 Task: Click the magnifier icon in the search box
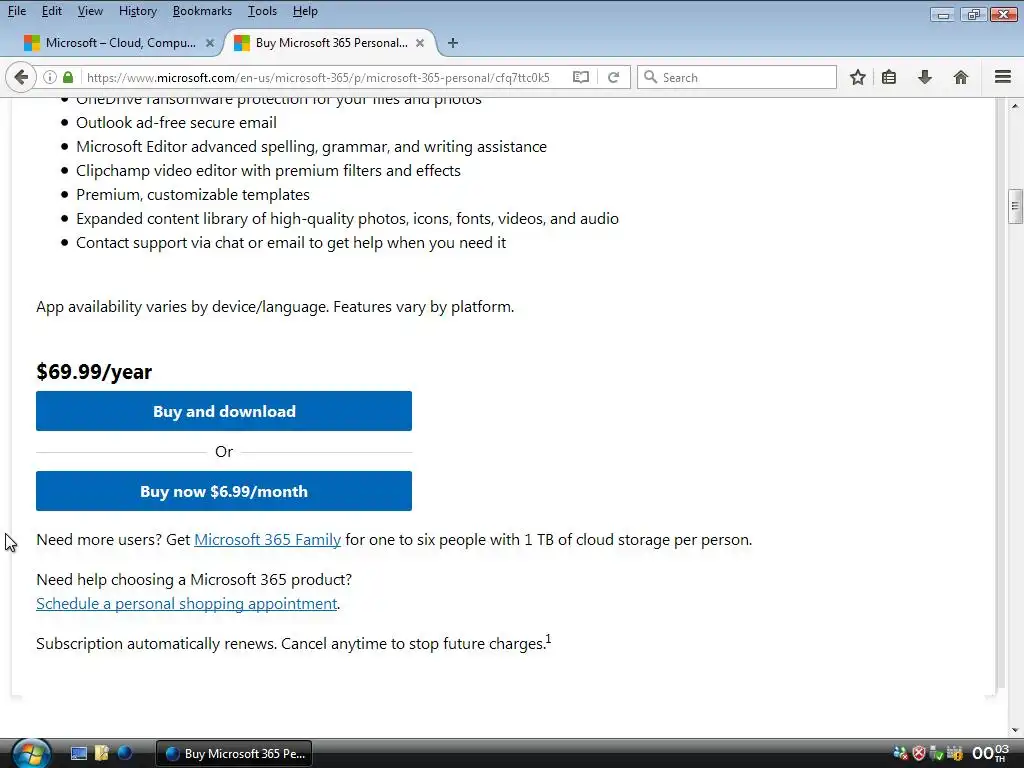click(x=650, y=77)
